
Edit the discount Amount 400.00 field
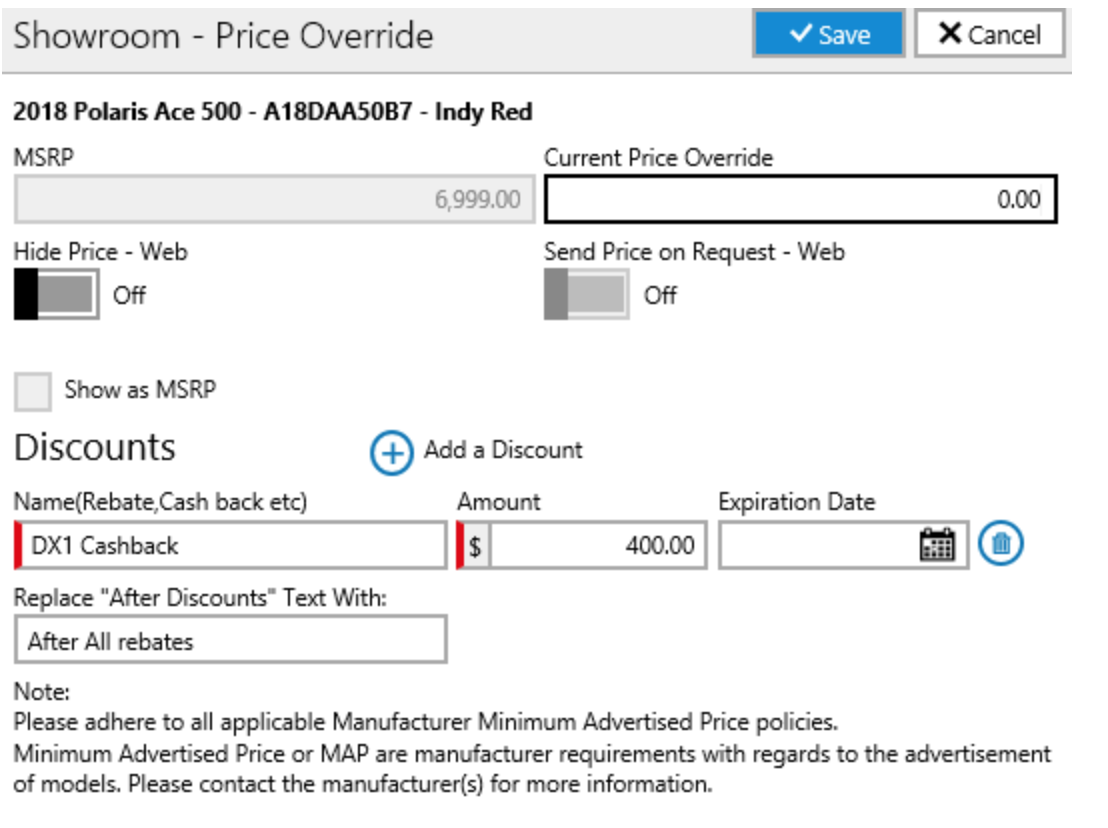pos(599,545)
